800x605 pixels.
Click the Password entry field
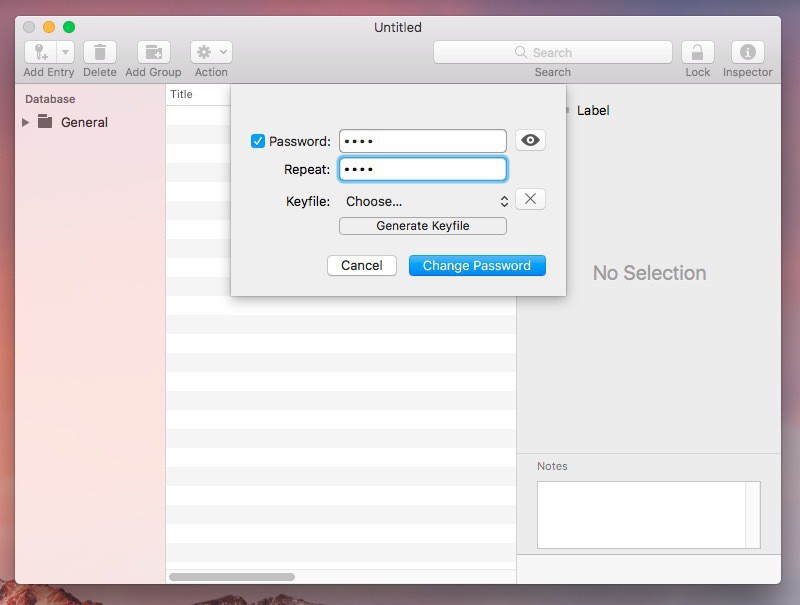coord(422,141)
